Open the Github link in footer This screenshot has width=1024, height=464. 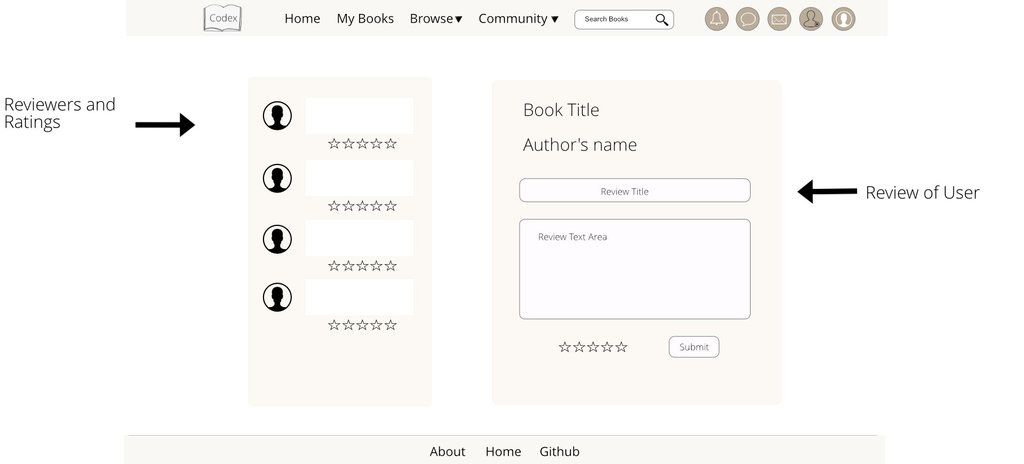[560, 452]
